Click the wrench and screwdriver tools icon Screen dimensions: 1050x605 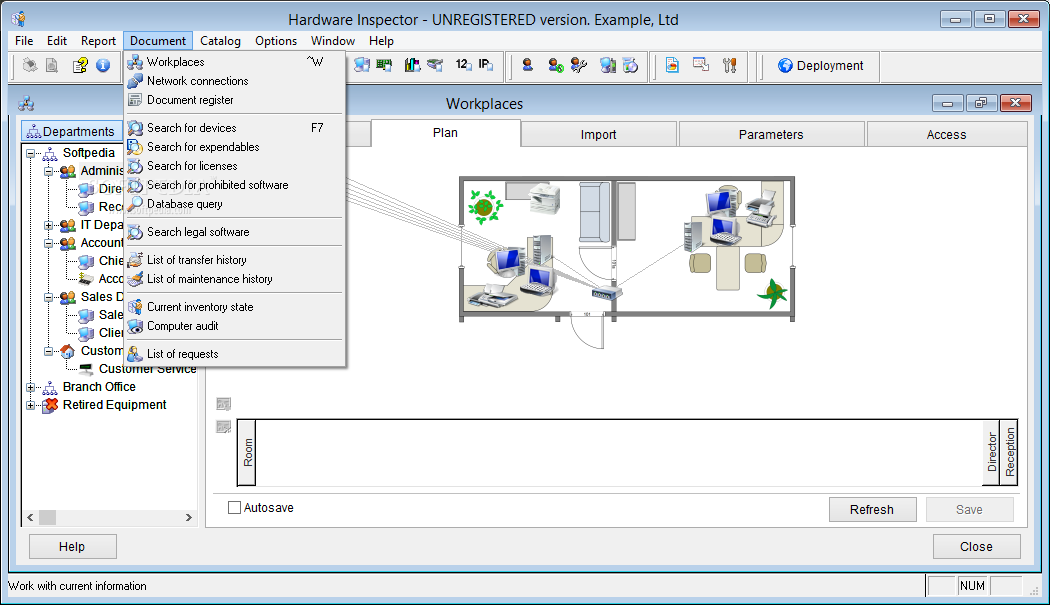coord(730,65)
